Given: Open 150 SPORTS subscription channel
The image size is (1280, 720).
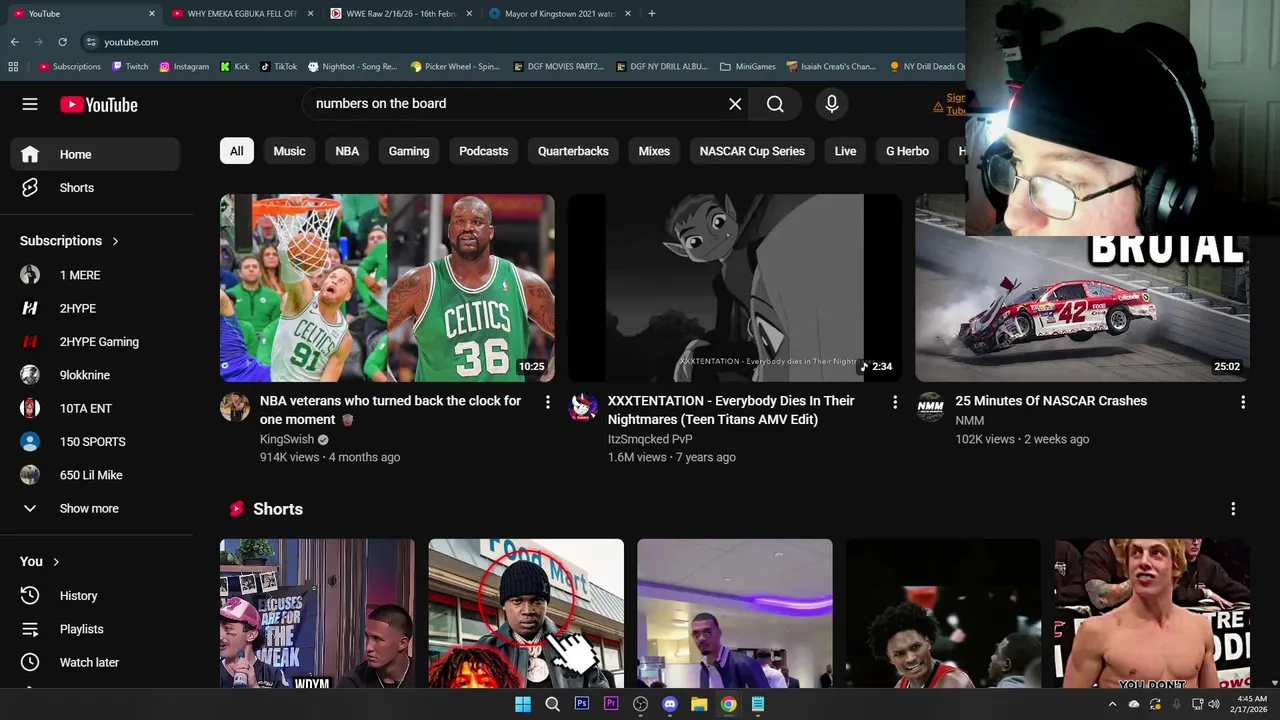Looking at the screenshot, I should click(95, 442).
